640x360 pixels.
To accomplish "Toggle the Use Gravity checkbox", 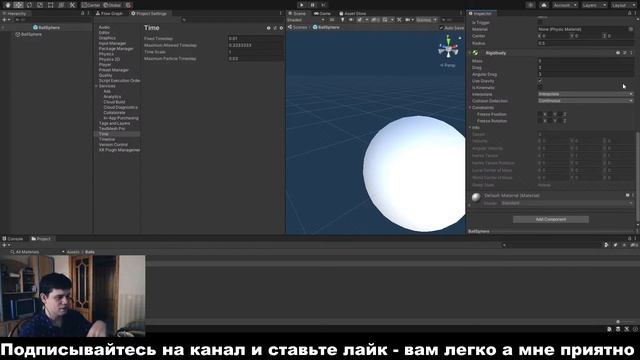I will [540, 81].
